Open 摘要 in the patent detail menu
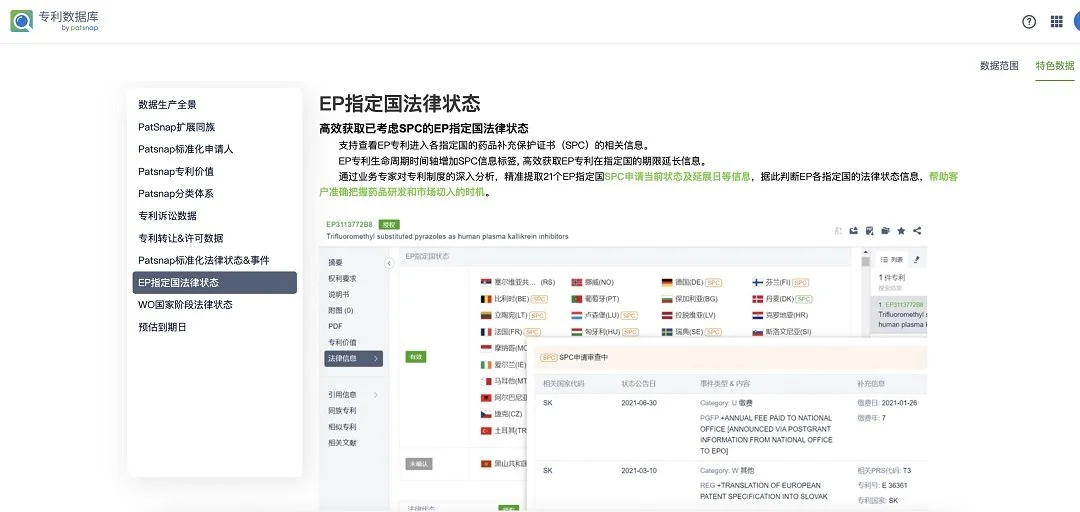The height and width of the screenshot is (512, 1080). [335, 263]
